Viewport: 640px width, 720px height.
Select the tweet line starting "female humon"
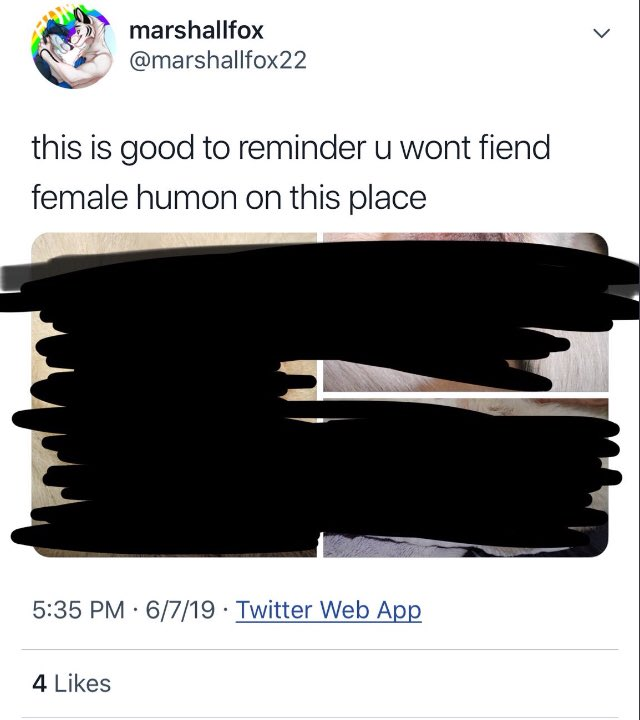coord(229,198)
